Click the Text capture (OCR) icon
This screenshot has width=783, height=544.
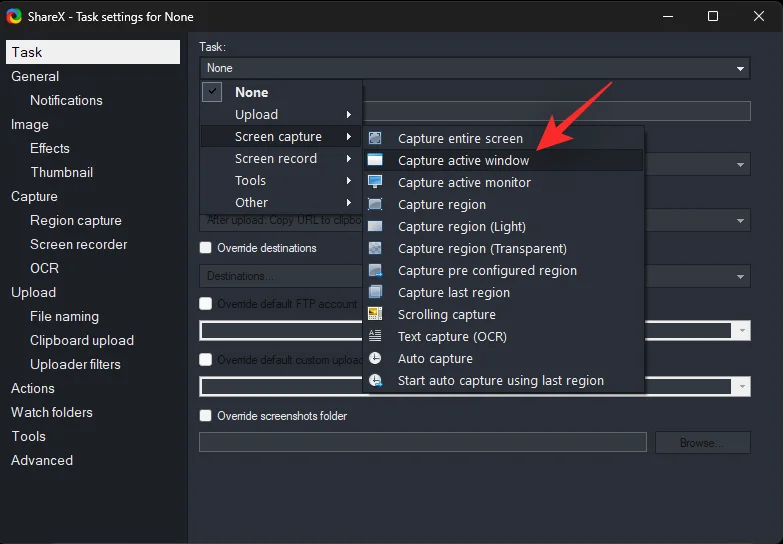[375, 337]
